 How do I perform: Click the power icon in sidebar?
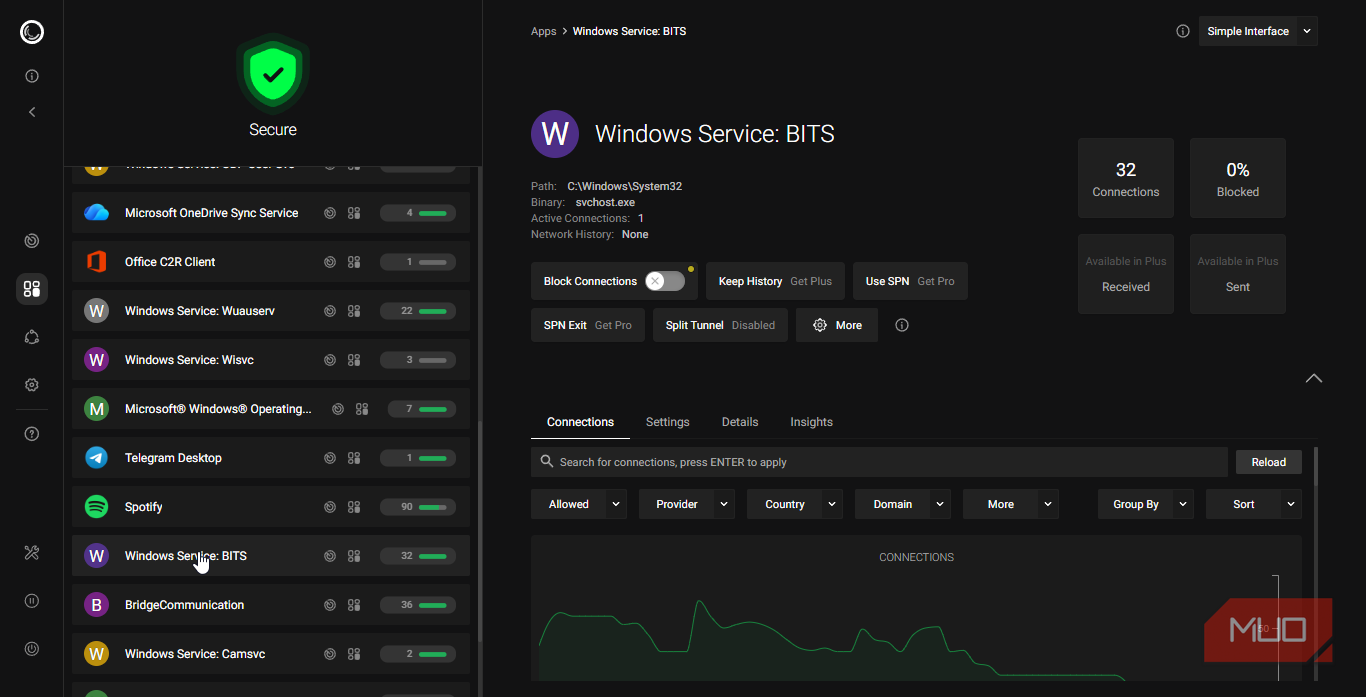32,649
